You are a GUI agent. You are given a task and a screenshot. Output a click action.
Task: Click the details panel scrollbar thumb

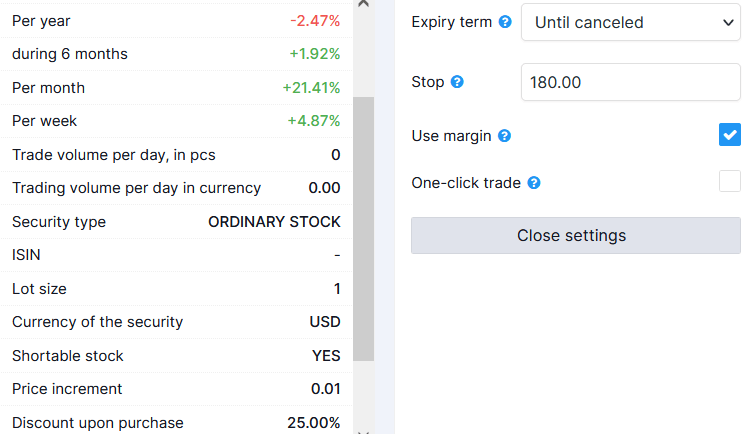pyautogui.click(x=363, y=228)
